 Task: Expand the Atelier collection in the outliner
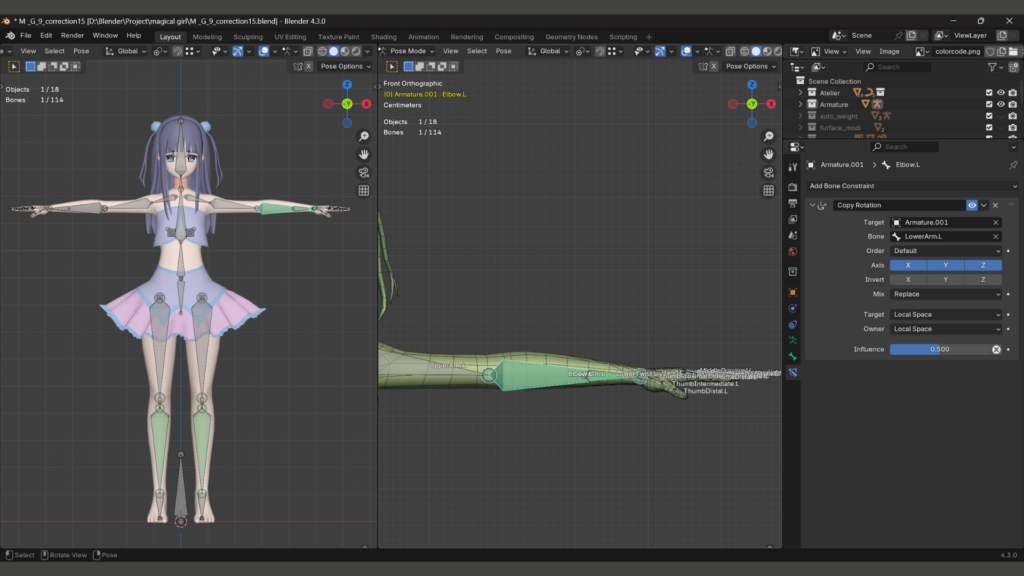pos(801,93)
